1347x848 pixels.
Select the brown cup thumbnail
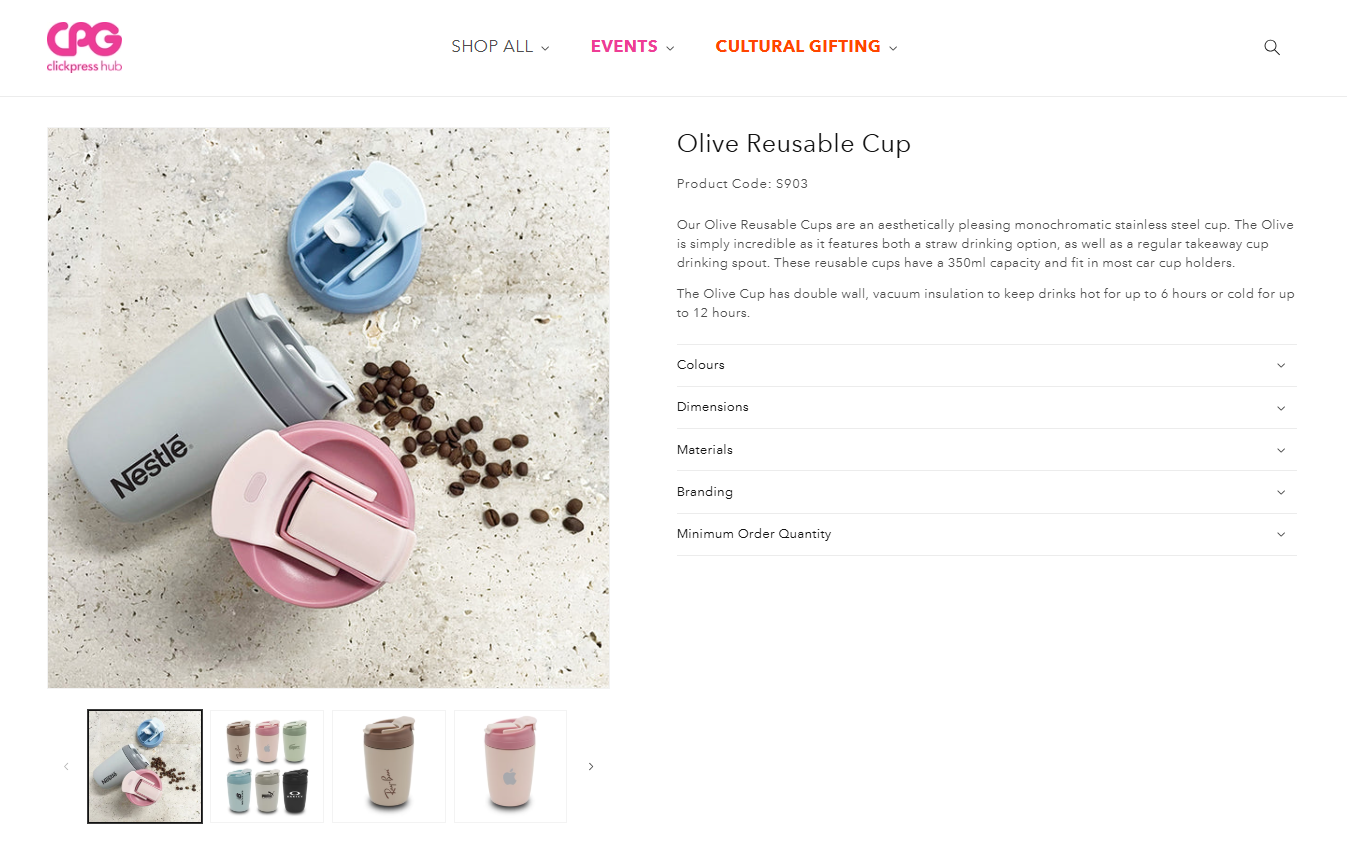[389, 766]
